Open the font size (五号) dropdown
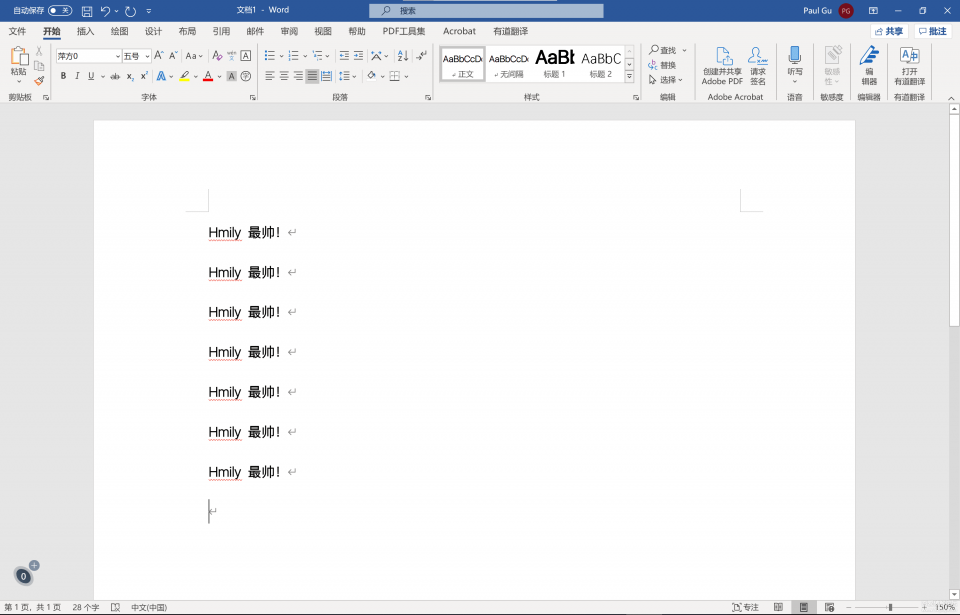This screenshot has height=615, width=960. (147, 56)
